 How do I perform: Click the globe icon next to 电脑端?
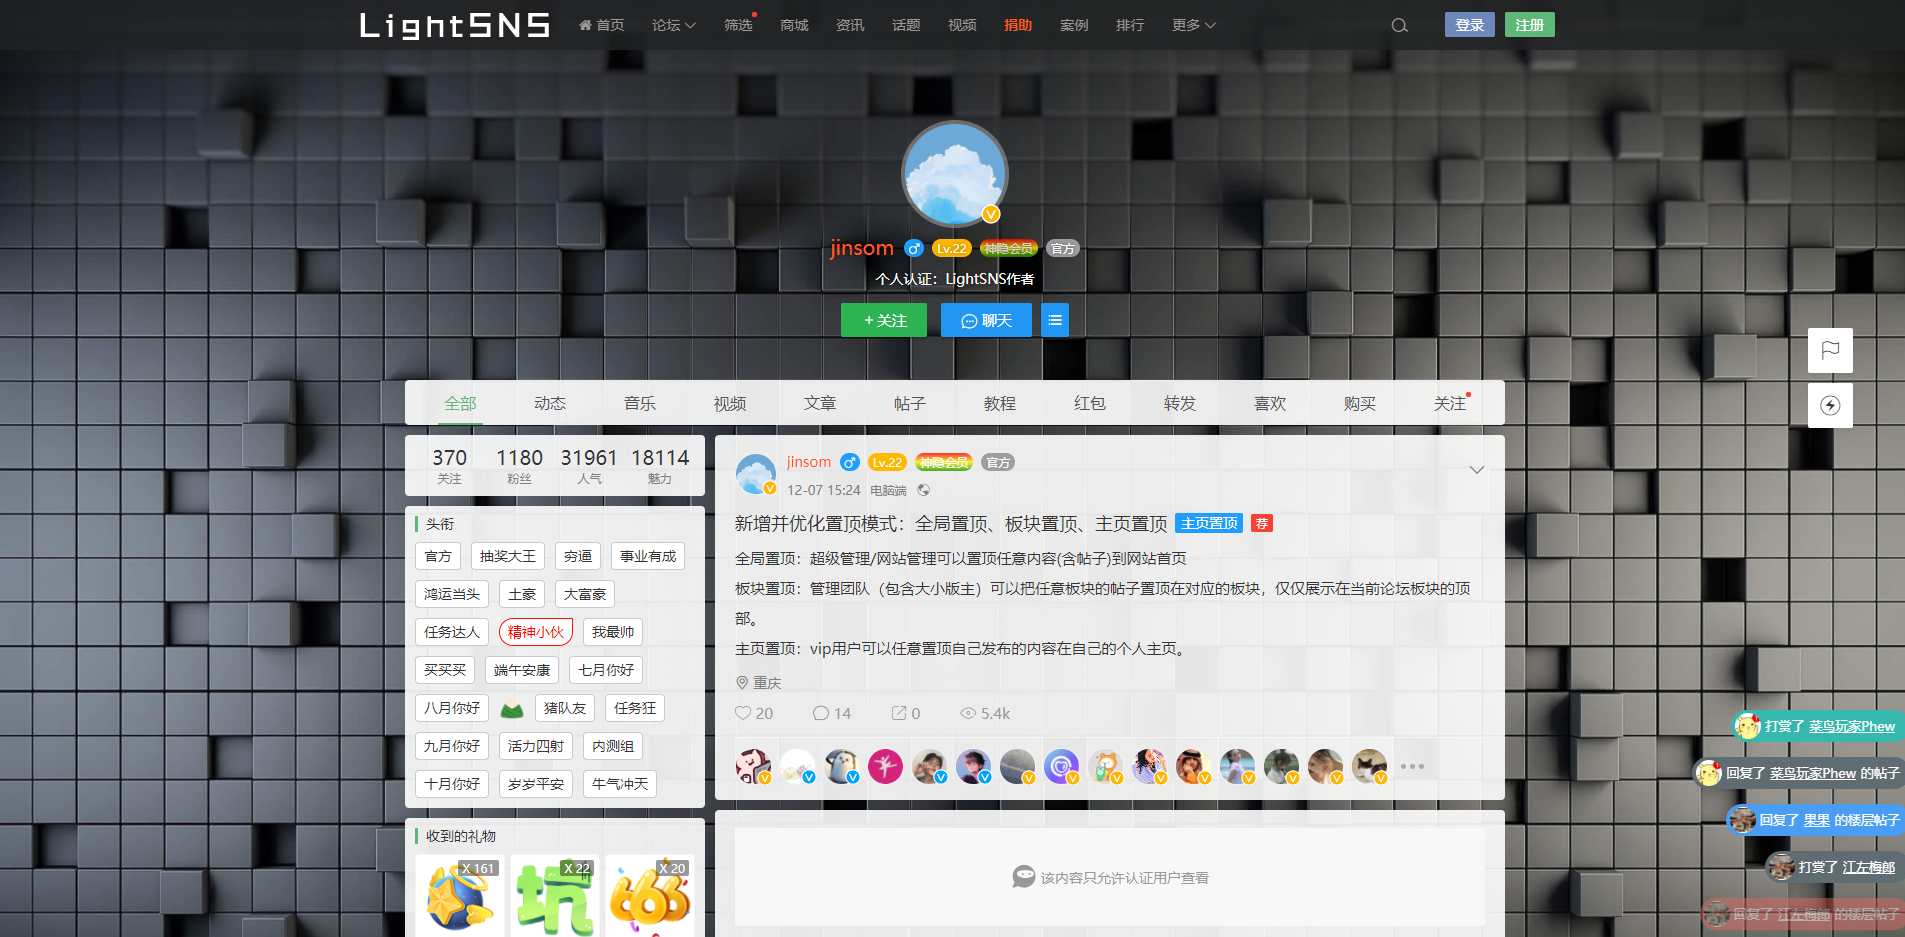coord(923,490)
